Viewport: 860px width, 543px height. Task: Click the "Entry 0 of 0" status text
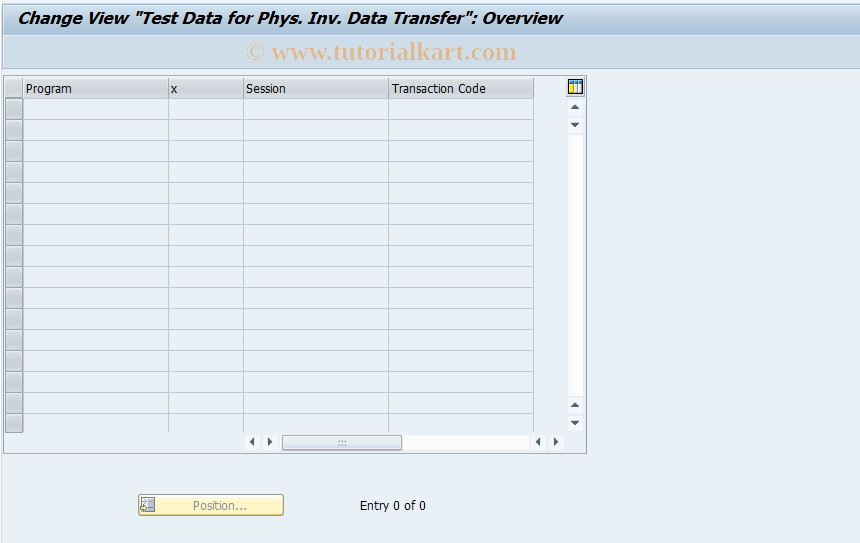click(393, 506)
